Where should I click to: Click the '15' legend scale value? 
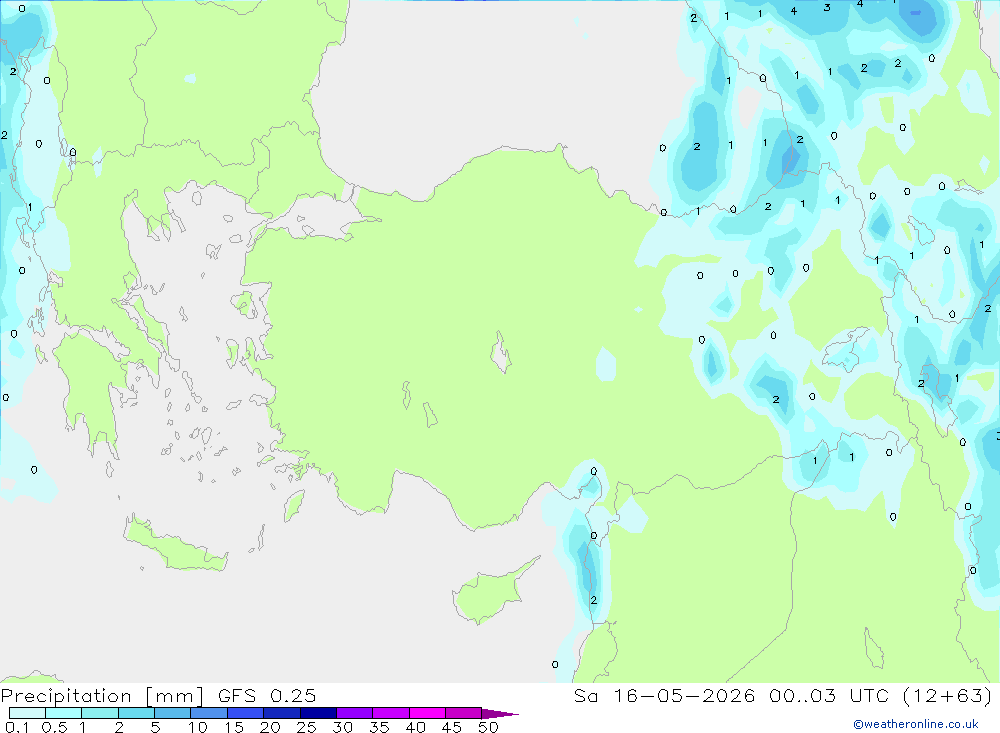click(234, 727)
